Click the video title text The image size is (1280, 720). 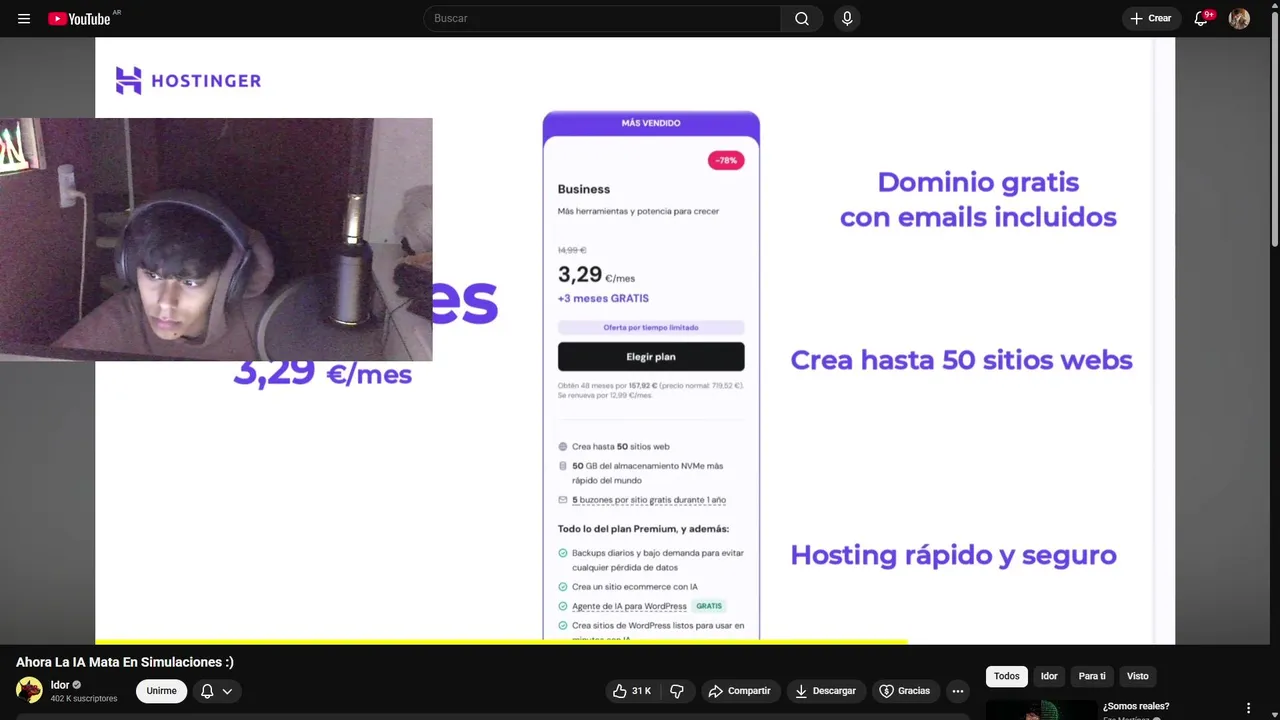125,662
